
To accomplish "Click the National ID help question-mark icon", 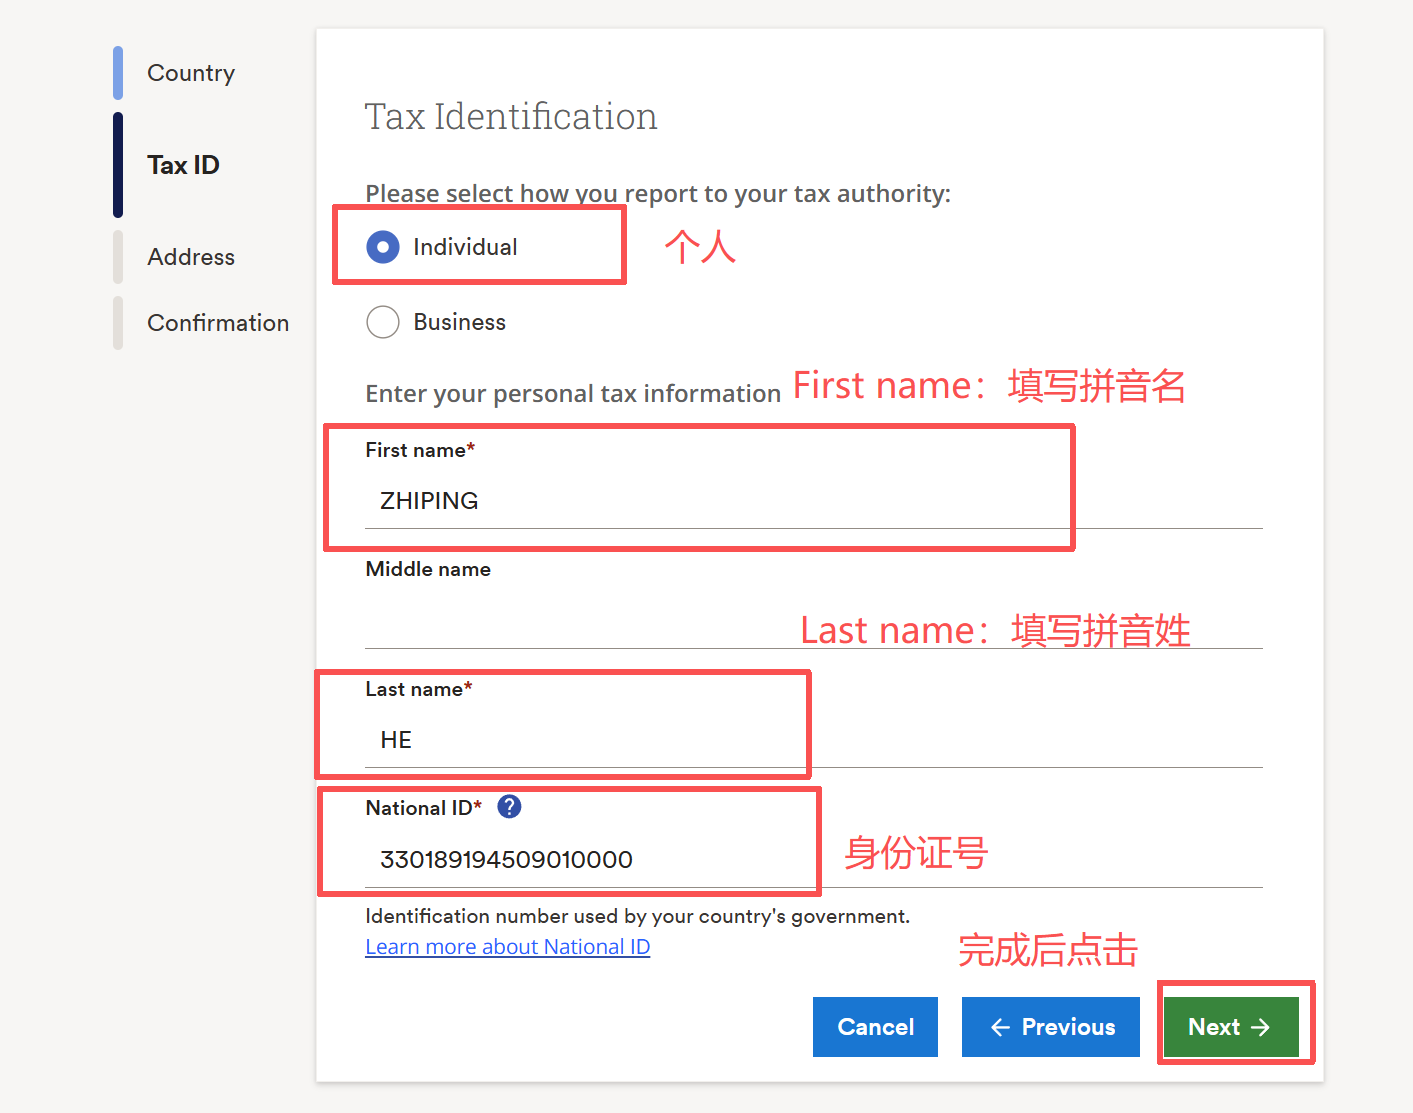I will tap(509, 807).
